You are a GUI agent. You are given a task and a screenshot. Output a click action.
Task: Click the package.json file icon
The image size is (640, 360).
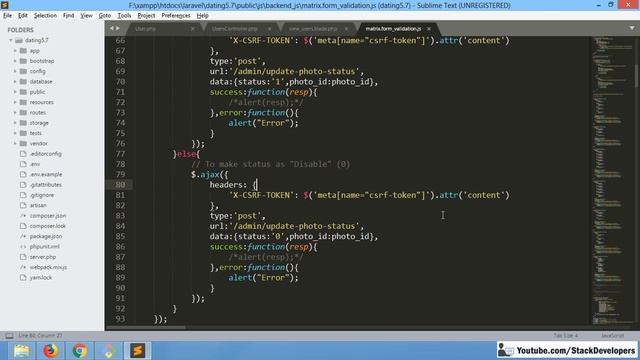[23, 236]
